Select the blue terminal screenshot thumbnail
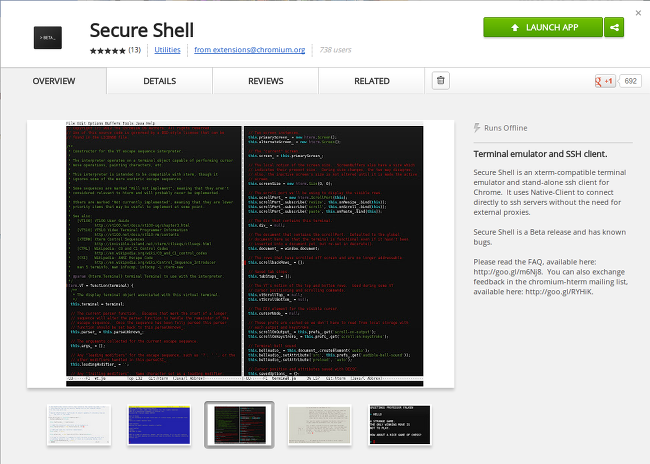The height and width of the screenshot is (464, 650). click(x=159, y=425)
